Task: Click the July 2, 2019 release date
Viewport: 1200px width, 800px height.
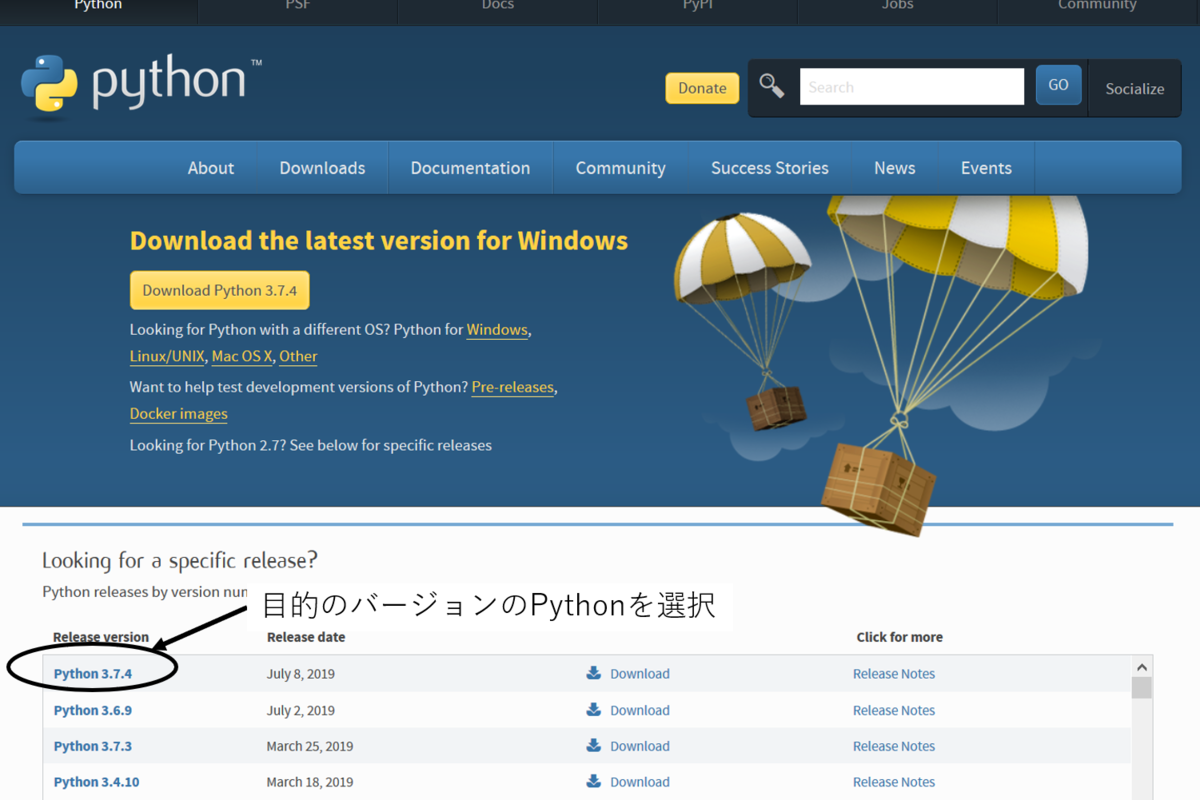Action: click(301, 710)
